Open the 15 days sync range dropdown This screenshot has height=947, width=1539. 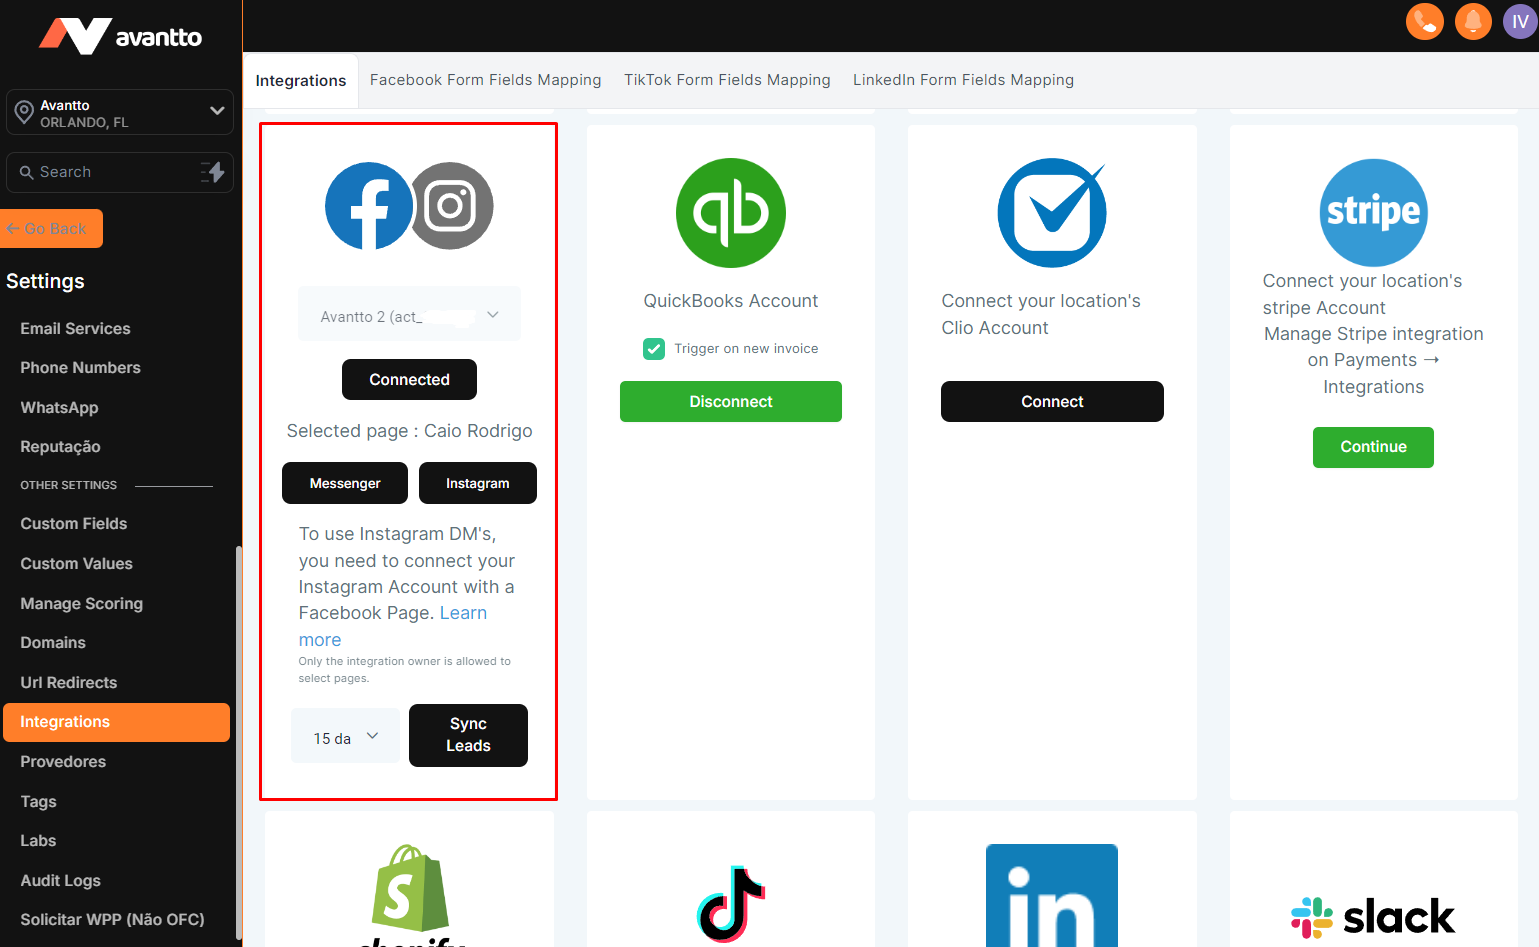[x=345, y=737]
